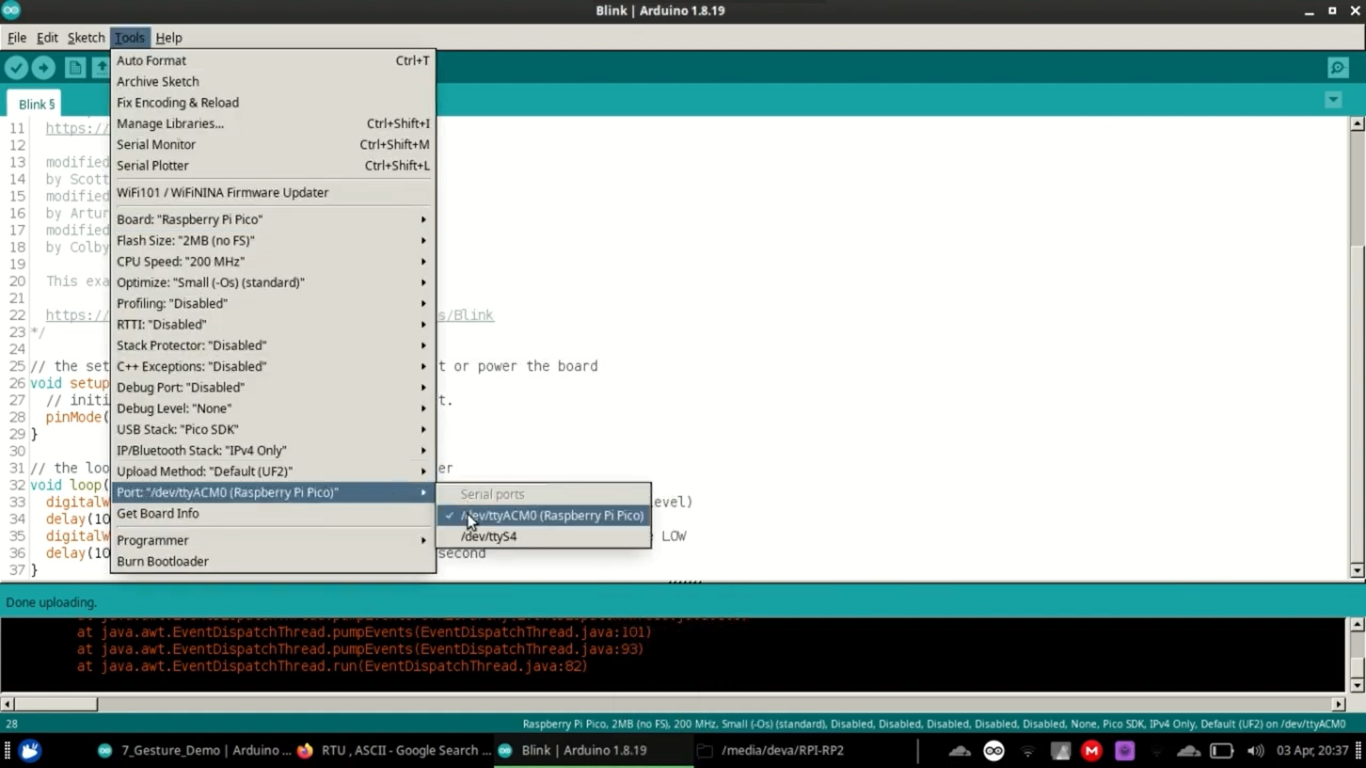Click the "Done uploading." status message
Image resolution: width=1366 pixels, height=768 pixels.
pyautogui.click(x=51, y=602)
